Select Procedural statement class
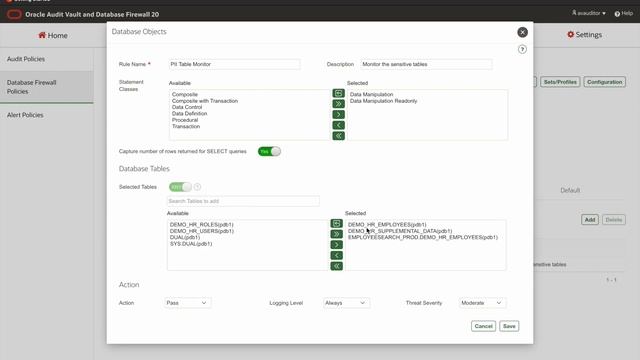 (x=185, y=120)
